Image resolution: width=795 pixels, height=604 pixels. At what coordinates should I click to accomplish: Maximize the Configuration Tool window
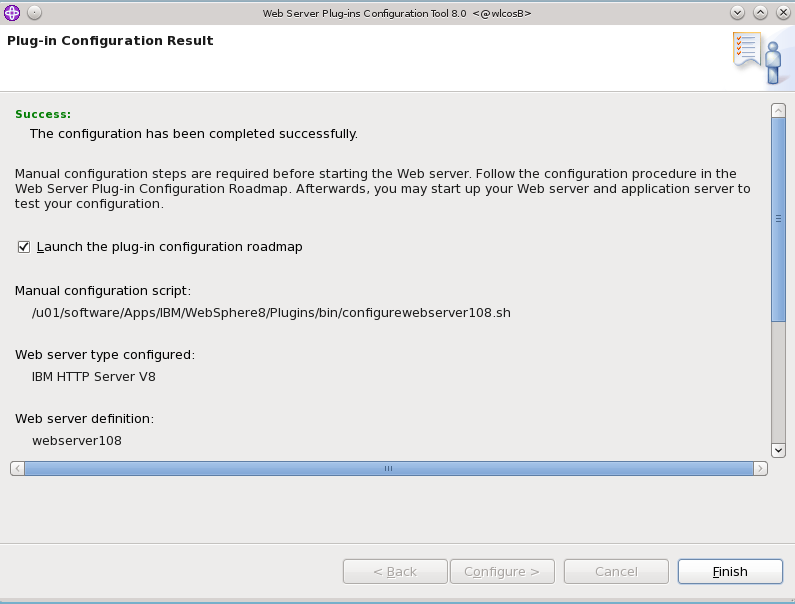pos(760,13)
